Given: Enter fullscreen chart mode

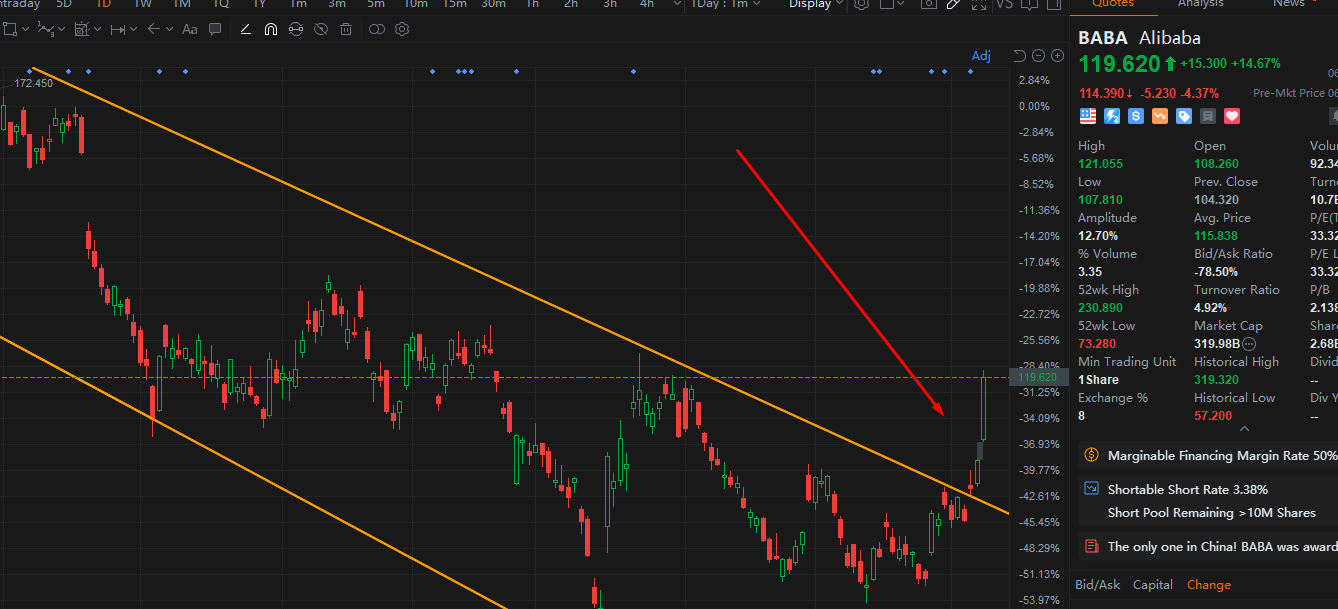Looking at the screenshot, I should click(x=979, y=4).
